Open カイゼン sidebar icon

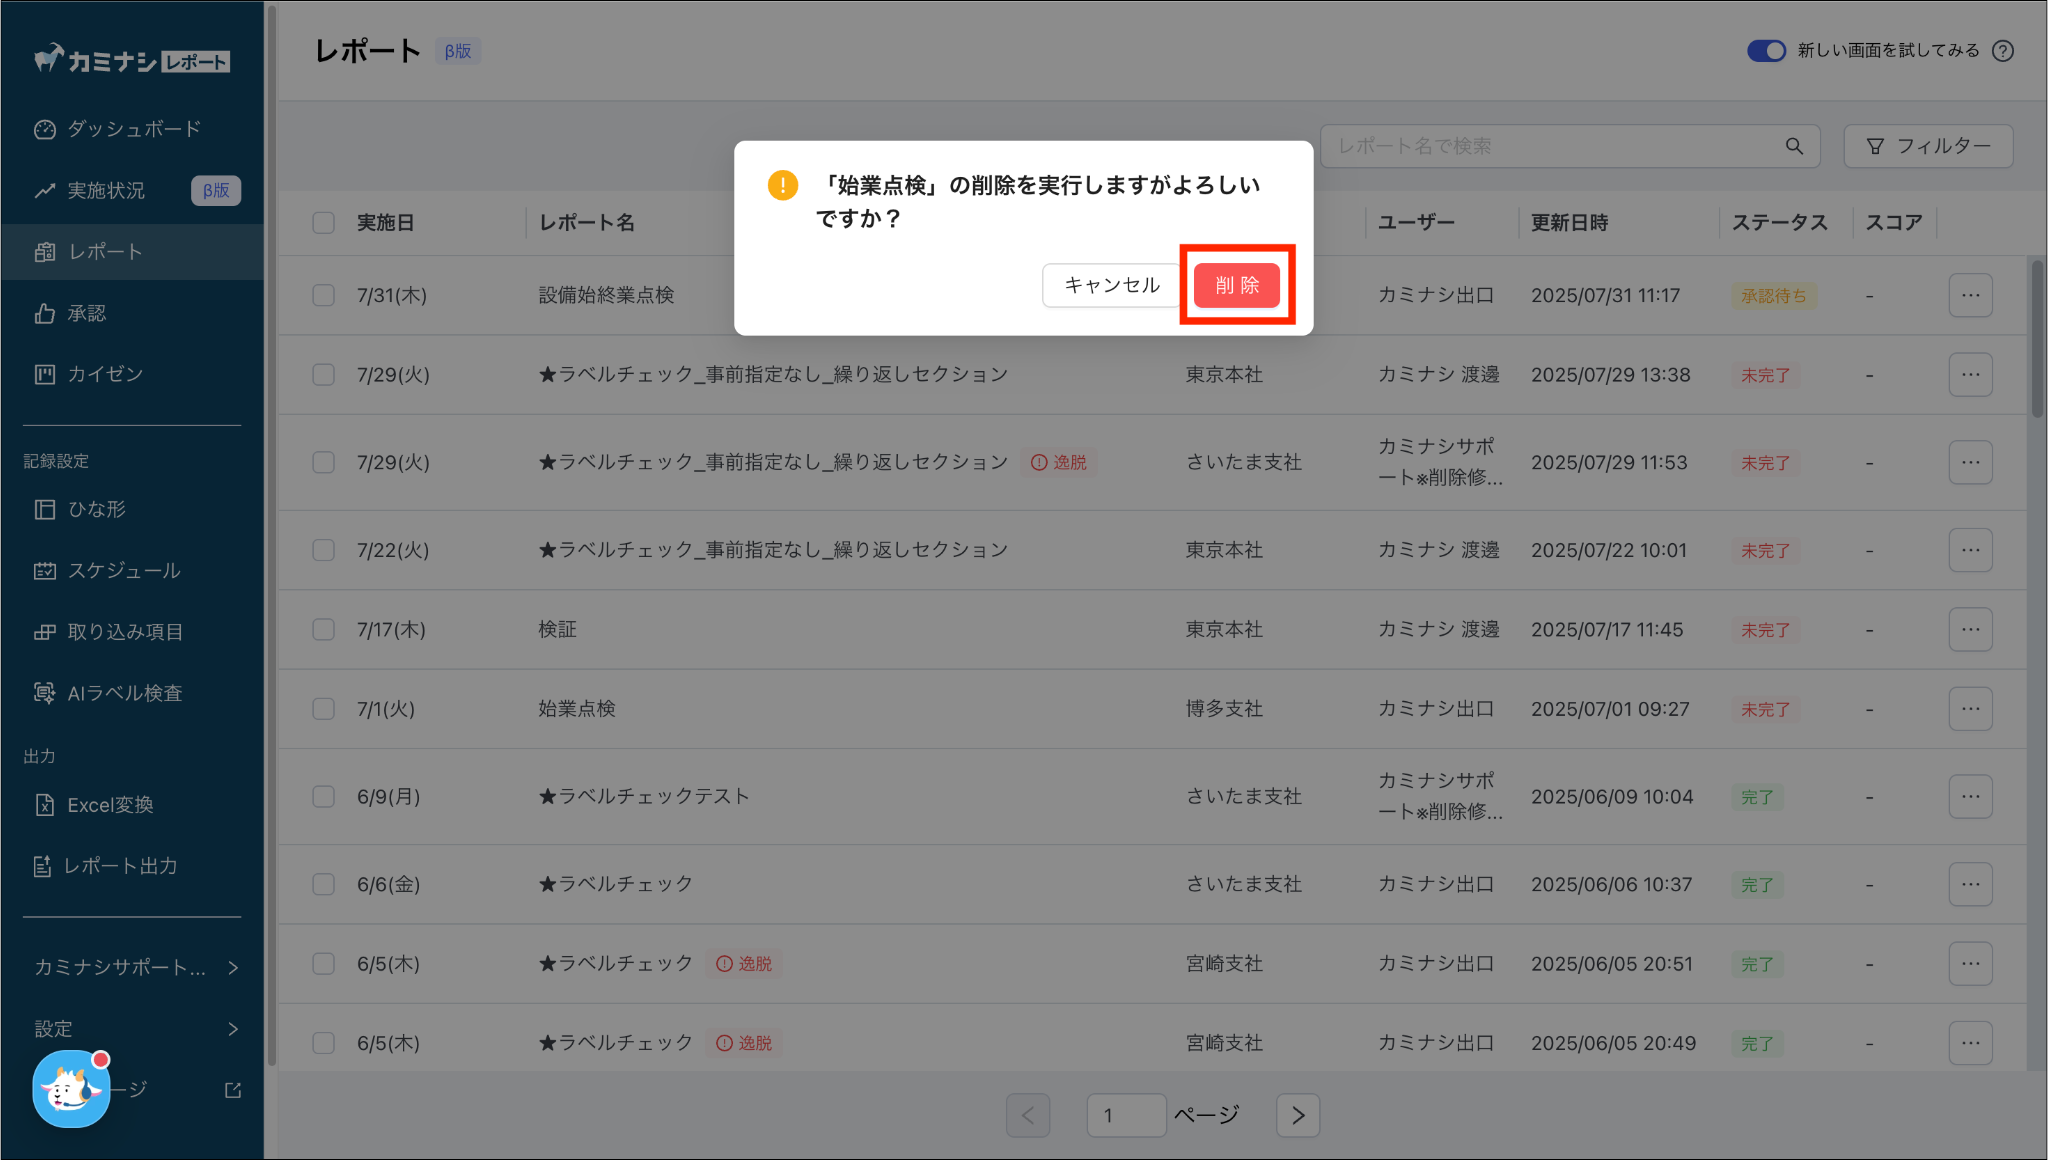tap(44, 374)
